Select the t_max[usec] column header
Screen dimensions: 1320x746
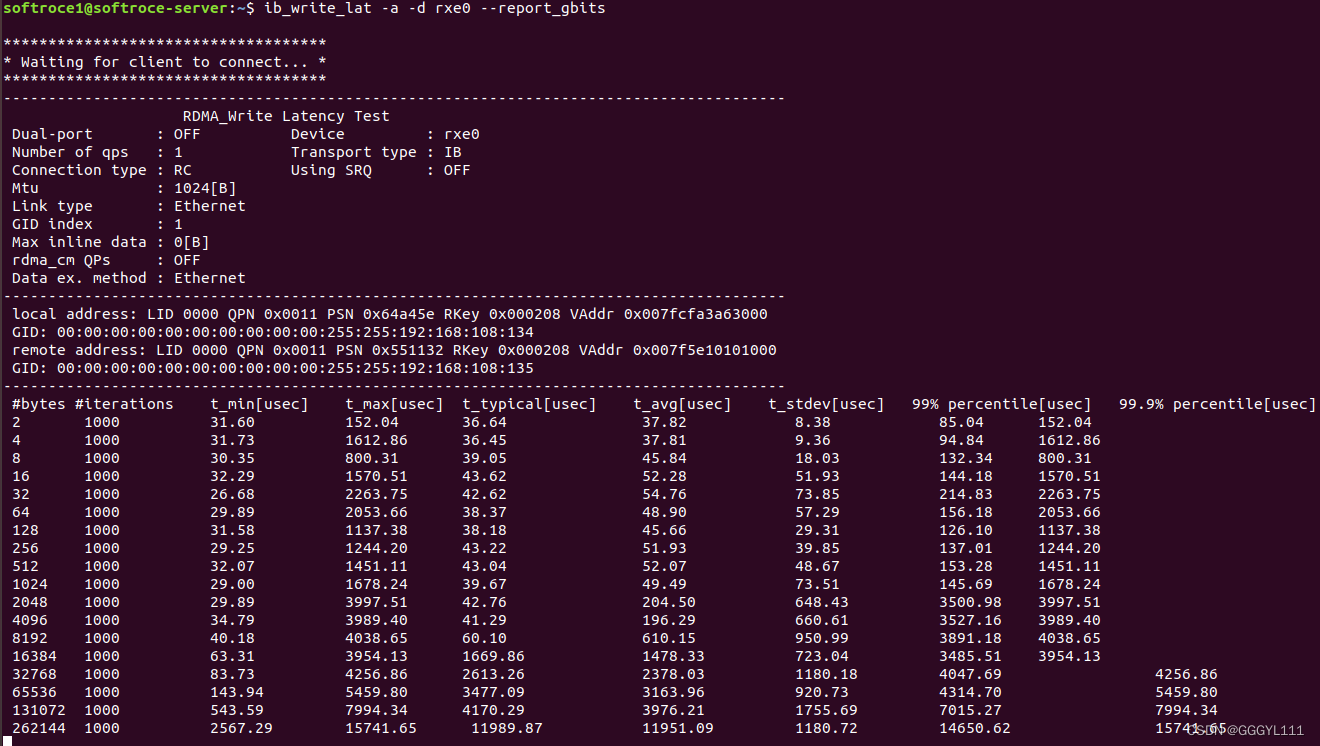(394, 404)
